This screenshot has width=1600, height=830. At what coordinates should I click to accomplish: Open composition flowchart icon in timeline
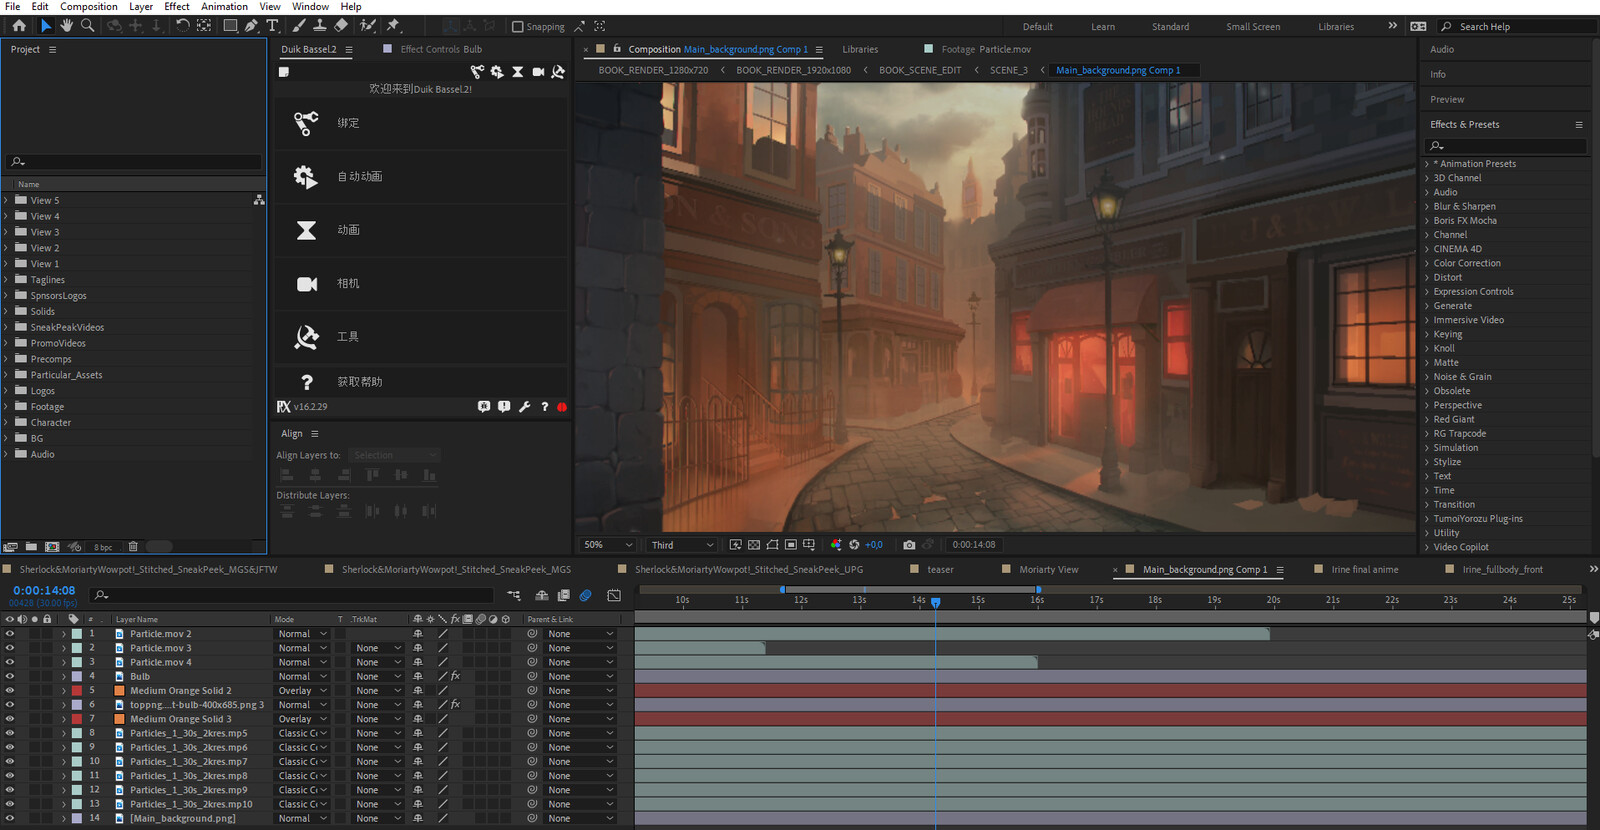coord(513,595)
